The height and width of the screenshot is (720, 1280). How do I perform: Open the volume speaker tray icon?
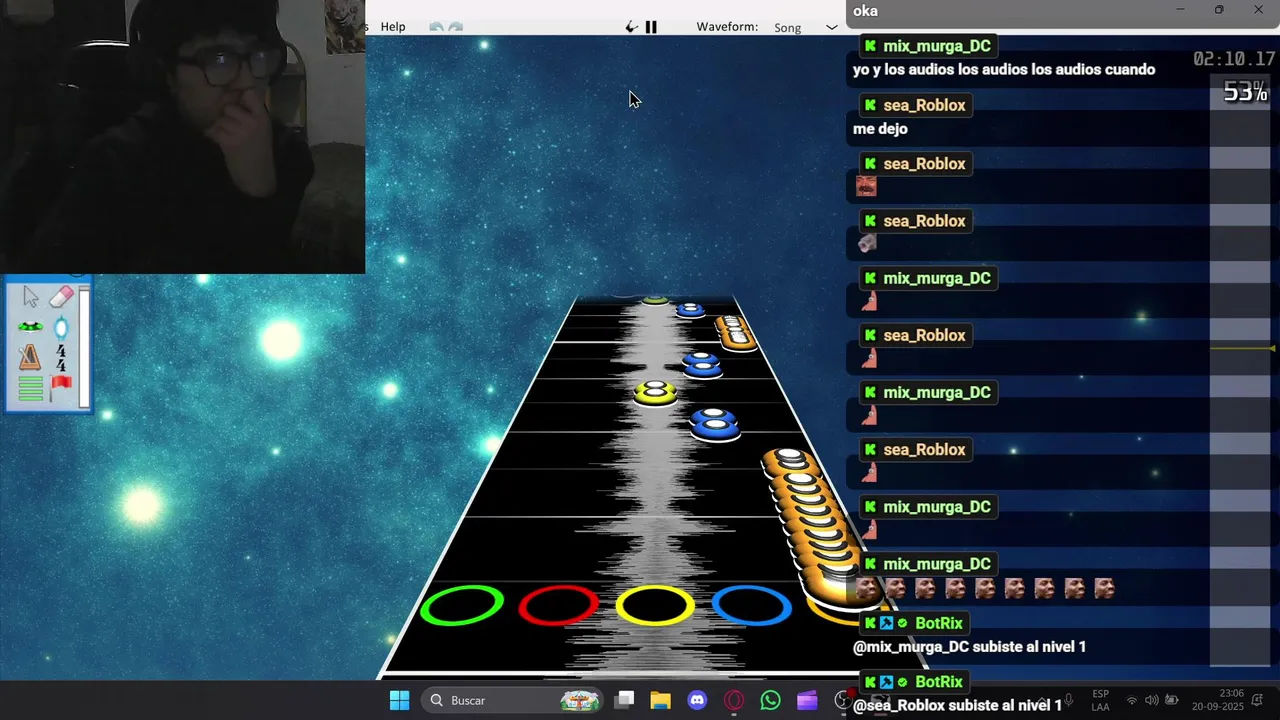click(1151, 700)
